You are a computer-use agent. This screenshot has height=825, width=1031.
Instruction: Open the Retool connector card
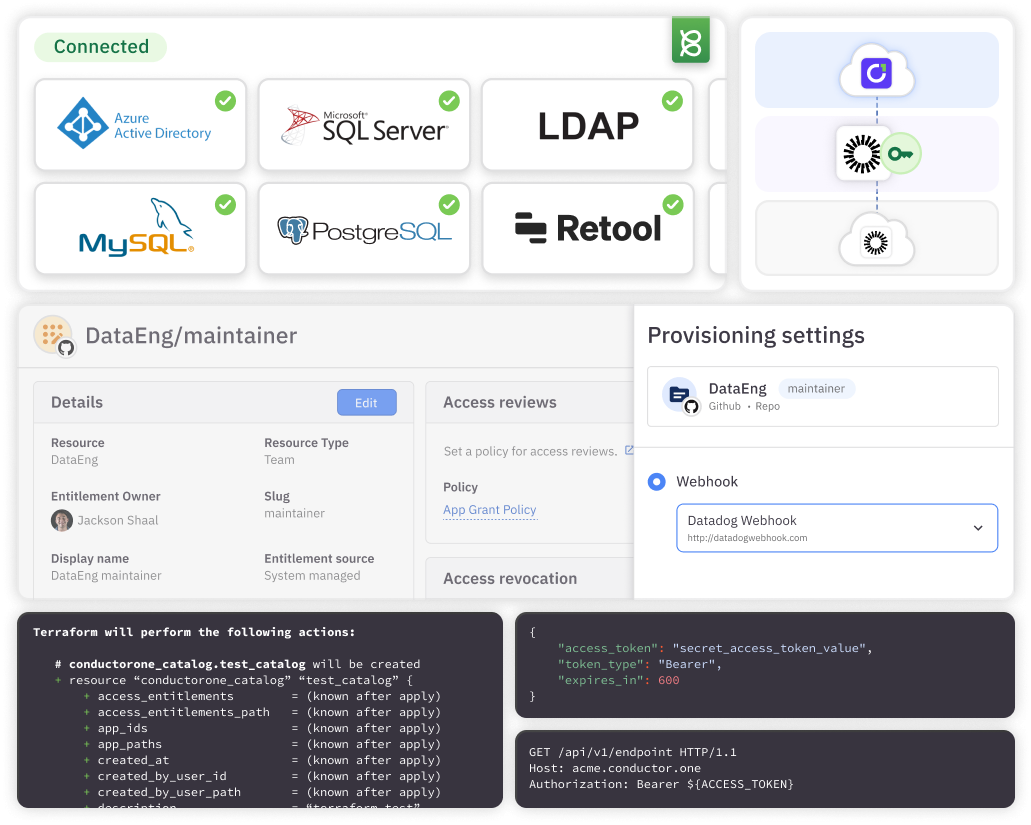click(588, 228)
